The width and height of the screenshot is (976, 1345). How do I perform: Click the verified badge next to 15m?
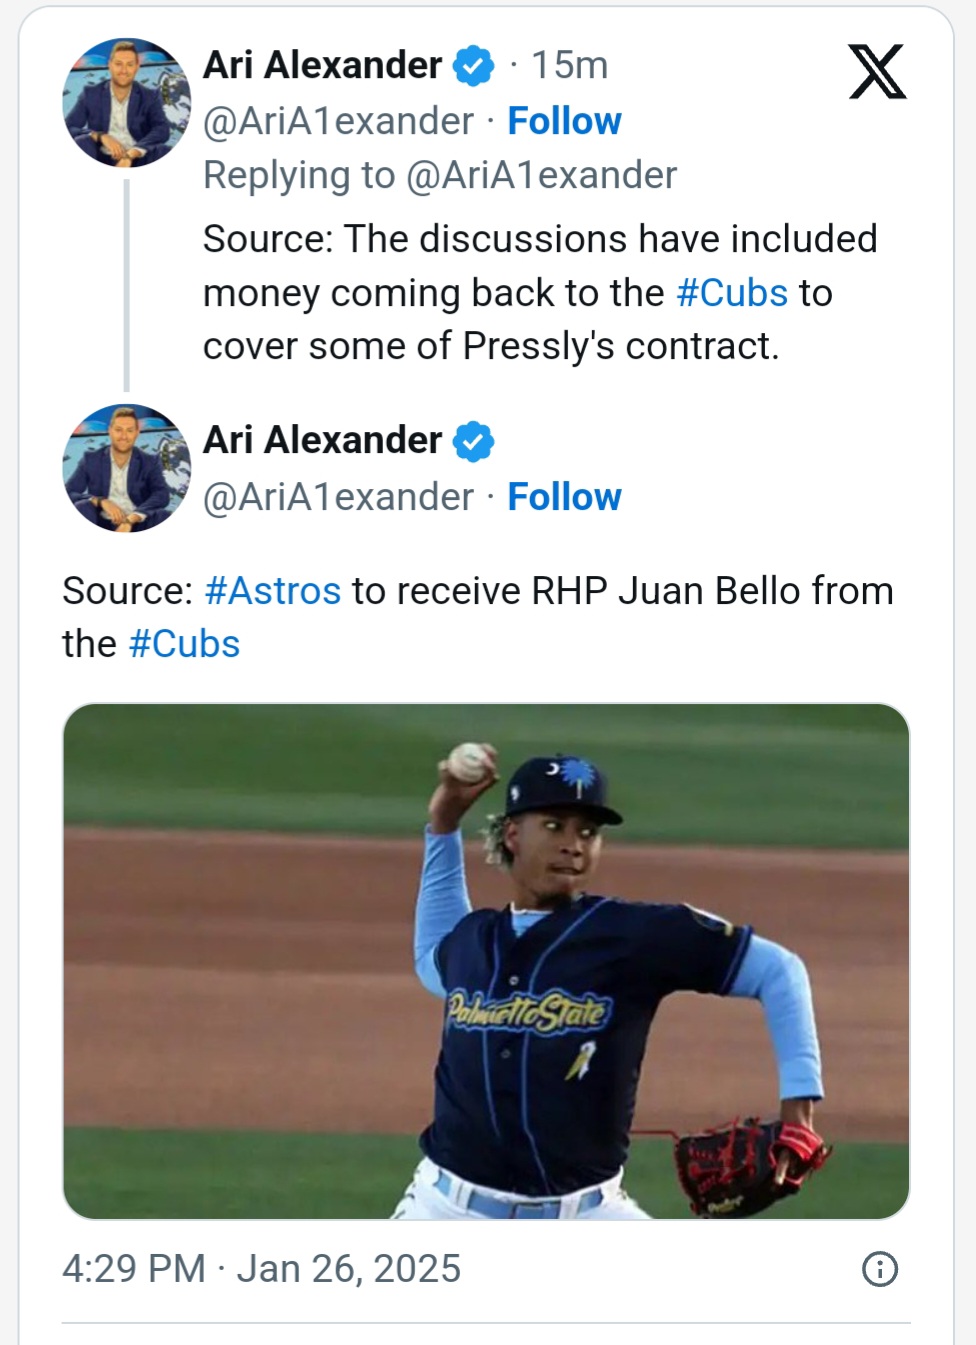coord(473,66)
